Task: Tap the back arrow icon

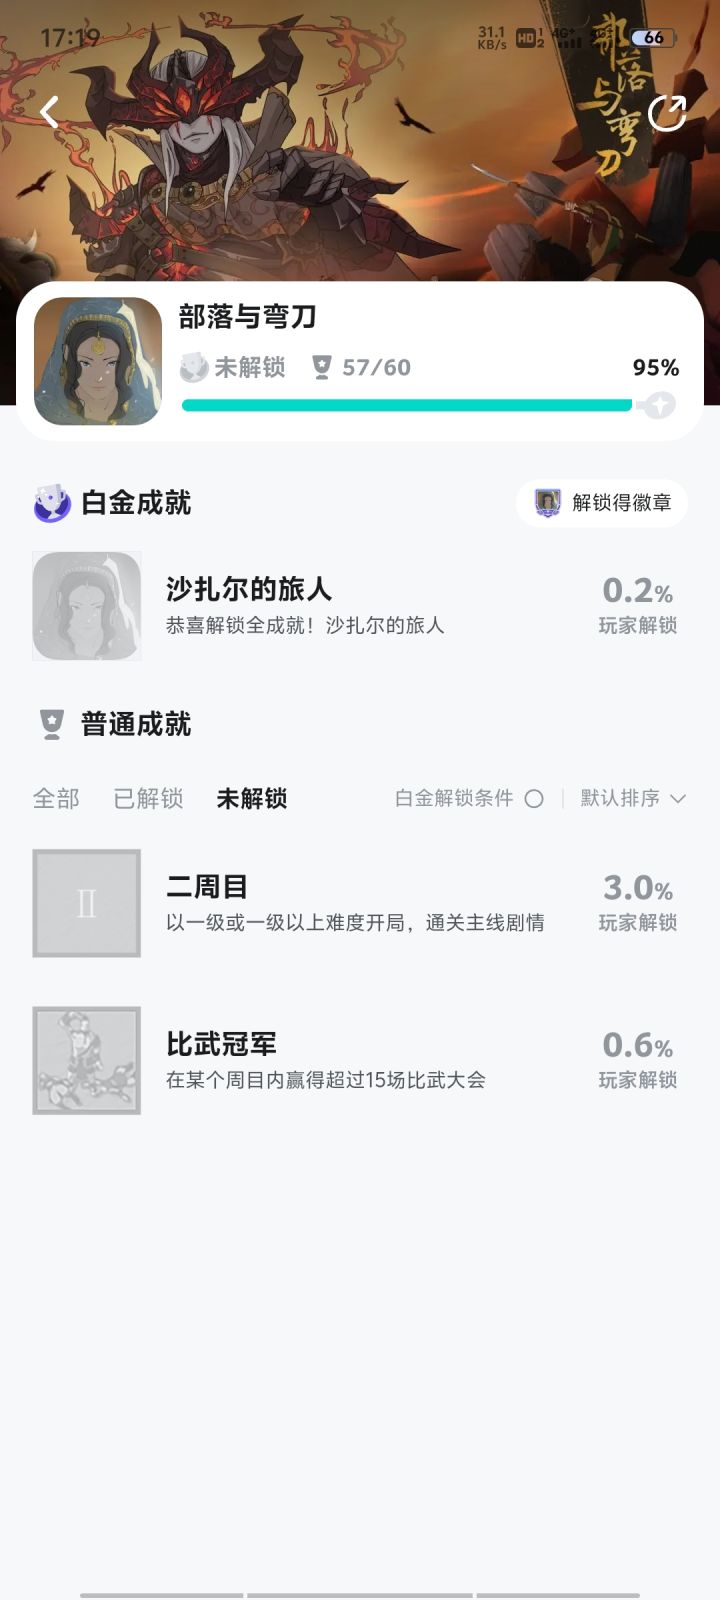Action: (x=50, y=111)
